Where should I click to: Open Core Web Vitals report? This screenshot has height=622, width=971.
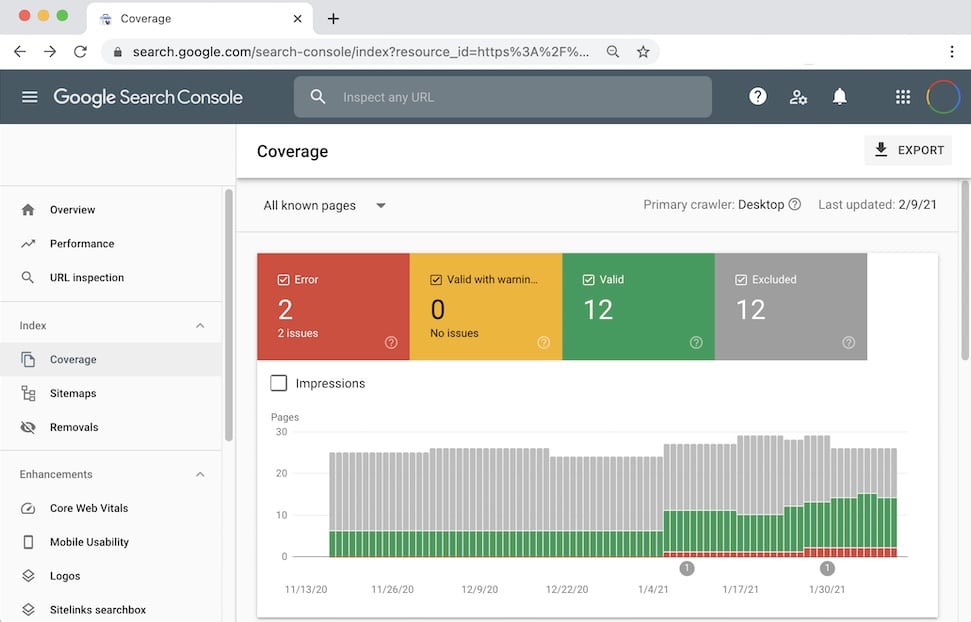pyautogui.click(x=89, y=508)
